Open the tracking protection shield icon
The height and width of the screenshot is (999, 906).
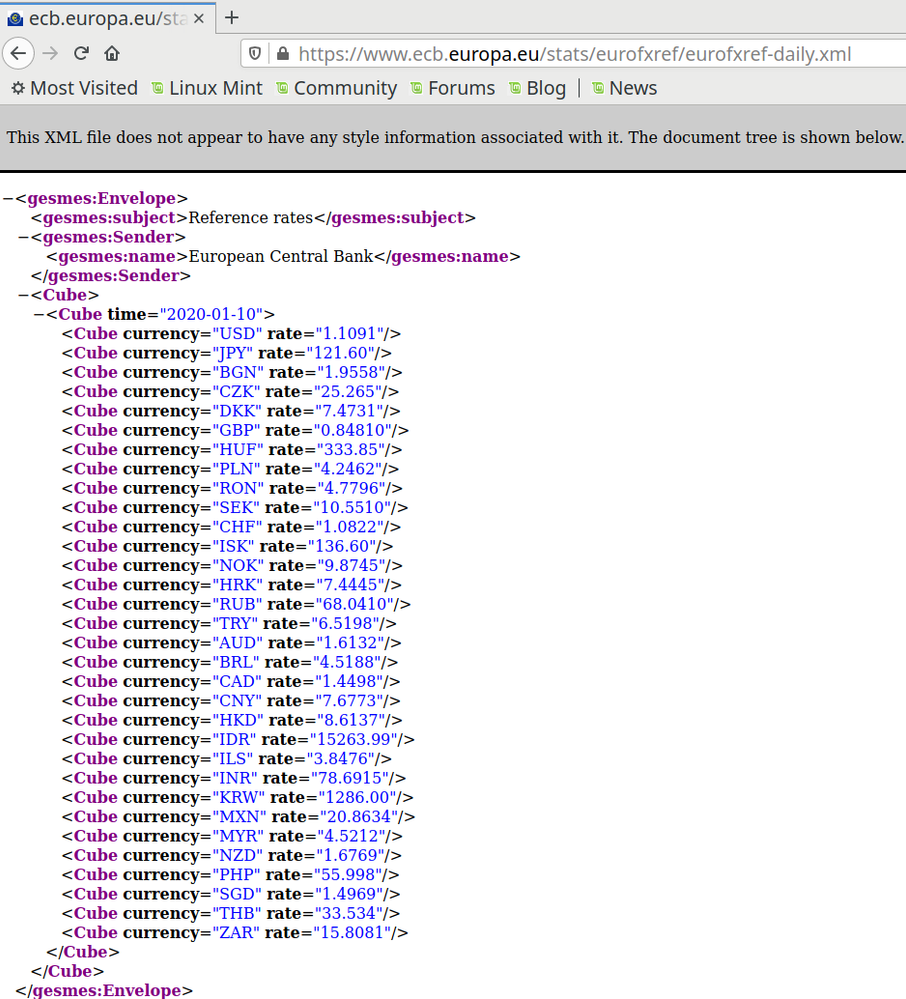point(255,54)
